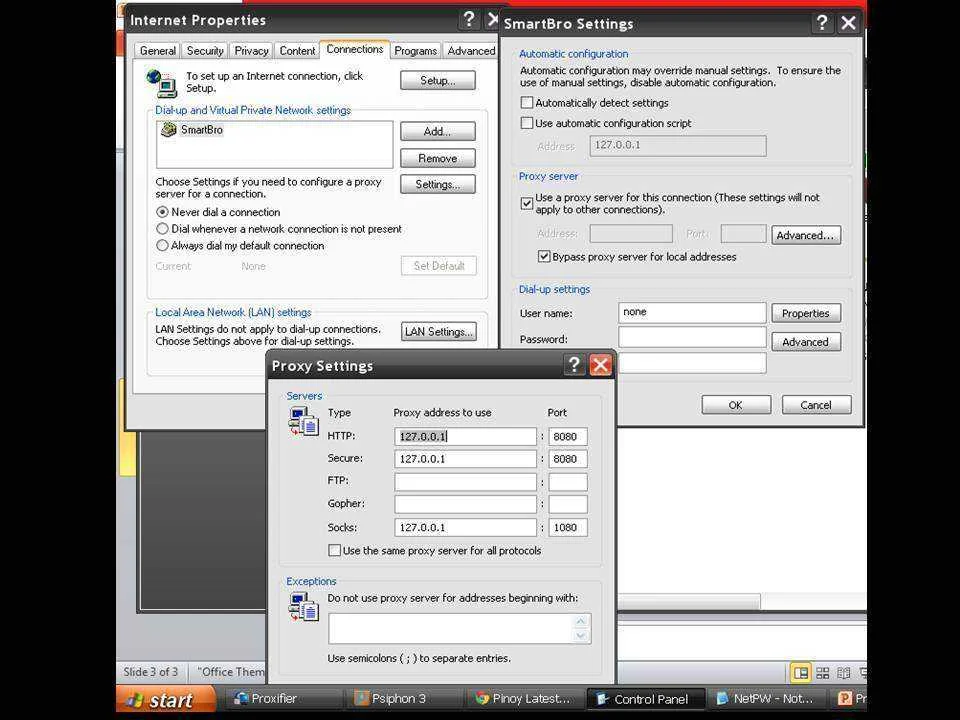Switch to Psiphon 3 in taskbar
This screenshot has height=720, width=960.
click(x=404, y=699)
